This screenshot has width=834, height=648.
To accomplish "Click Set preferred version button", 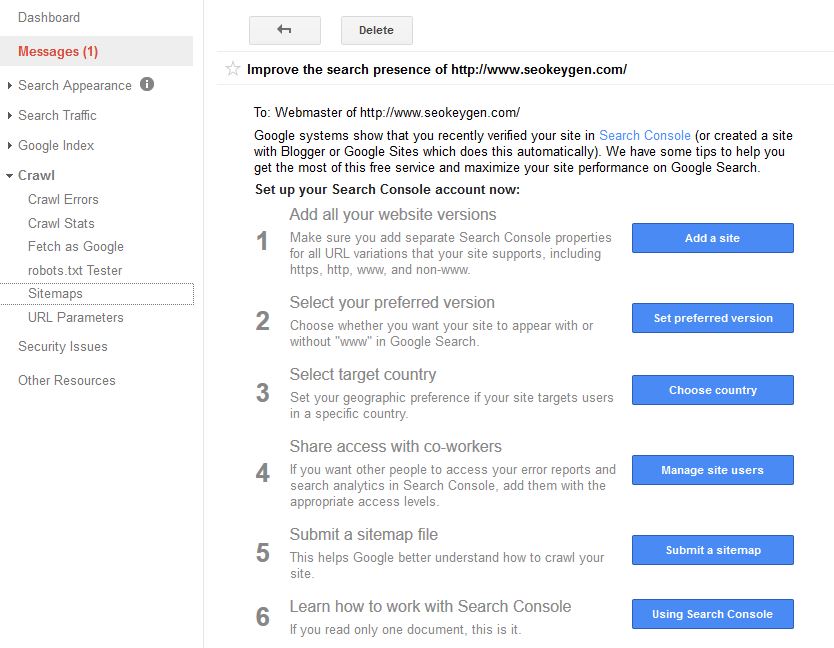I will click(713, 318).
